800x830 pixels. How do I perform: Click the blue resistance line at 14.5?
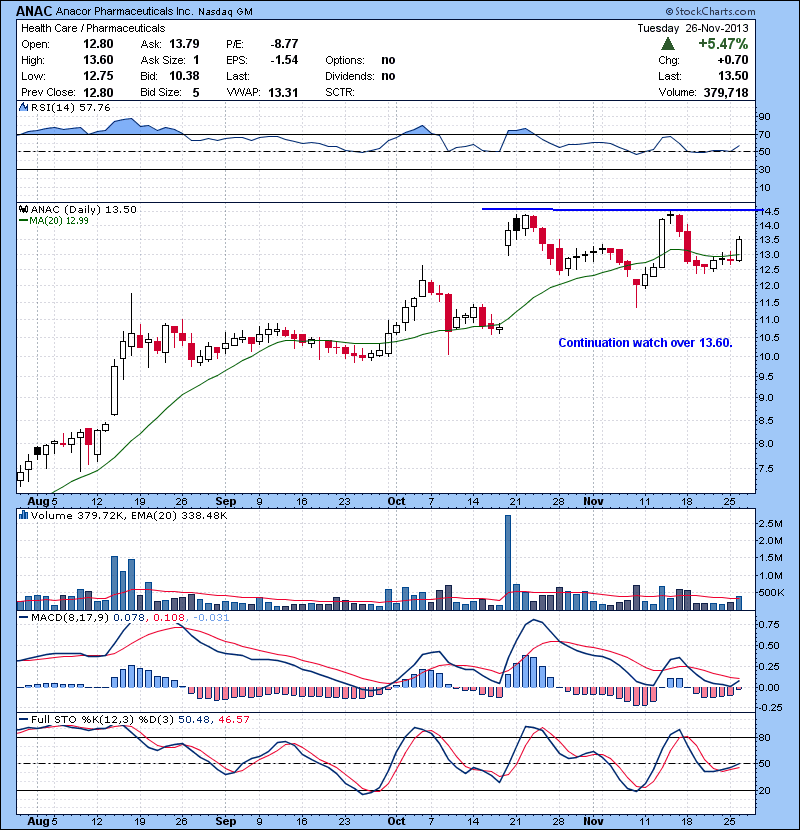622,210
